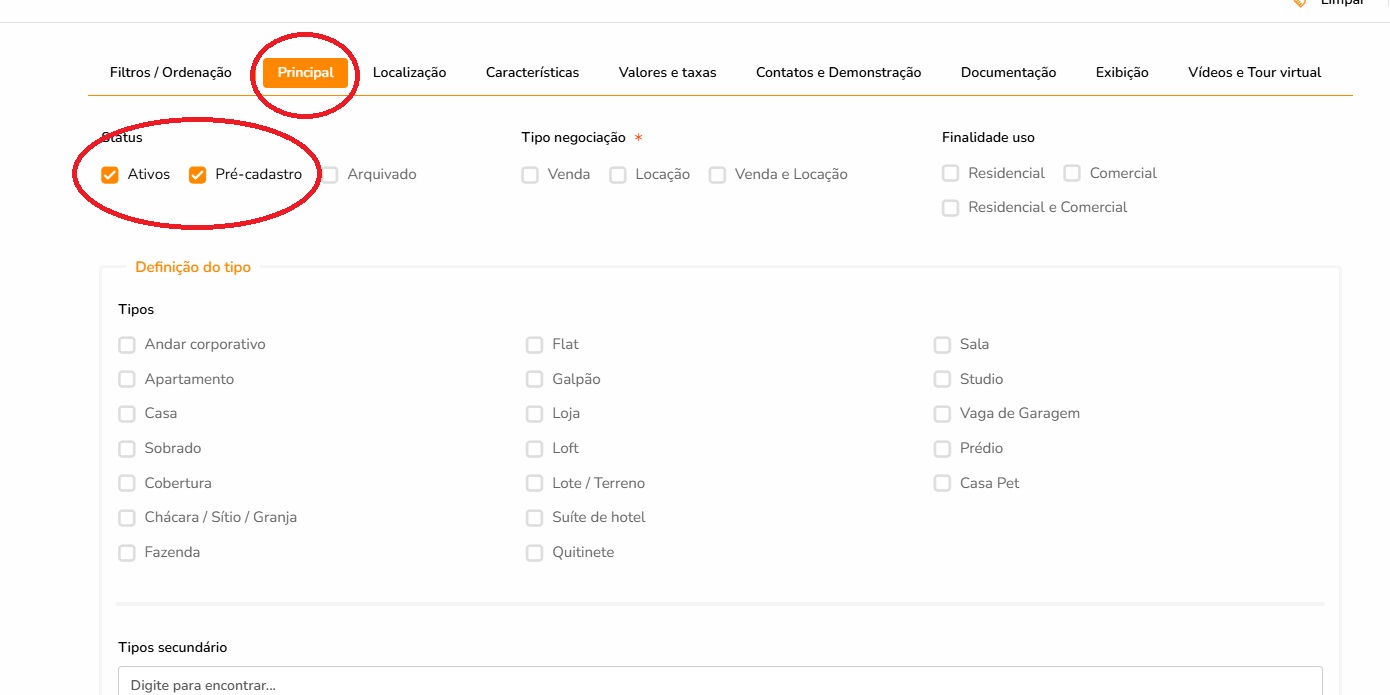Check the Apartamento property type
The image size is (1390, 695).
pyautogui.click(x=127, y=380)
